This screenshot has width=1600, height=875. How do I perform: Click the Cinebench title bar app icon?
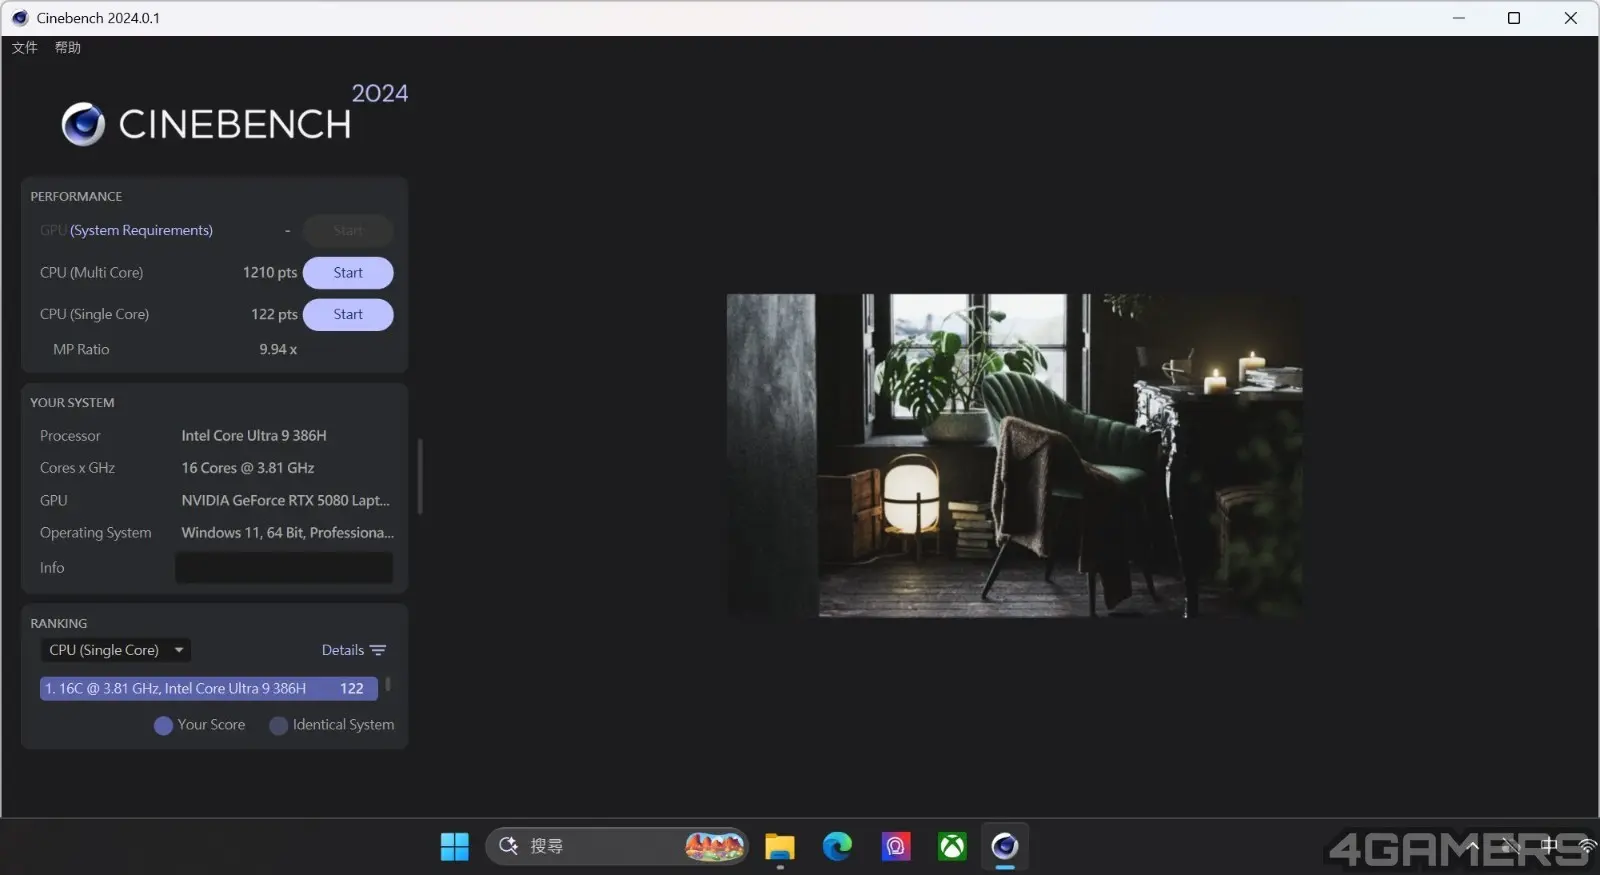(x=20, y=18)
